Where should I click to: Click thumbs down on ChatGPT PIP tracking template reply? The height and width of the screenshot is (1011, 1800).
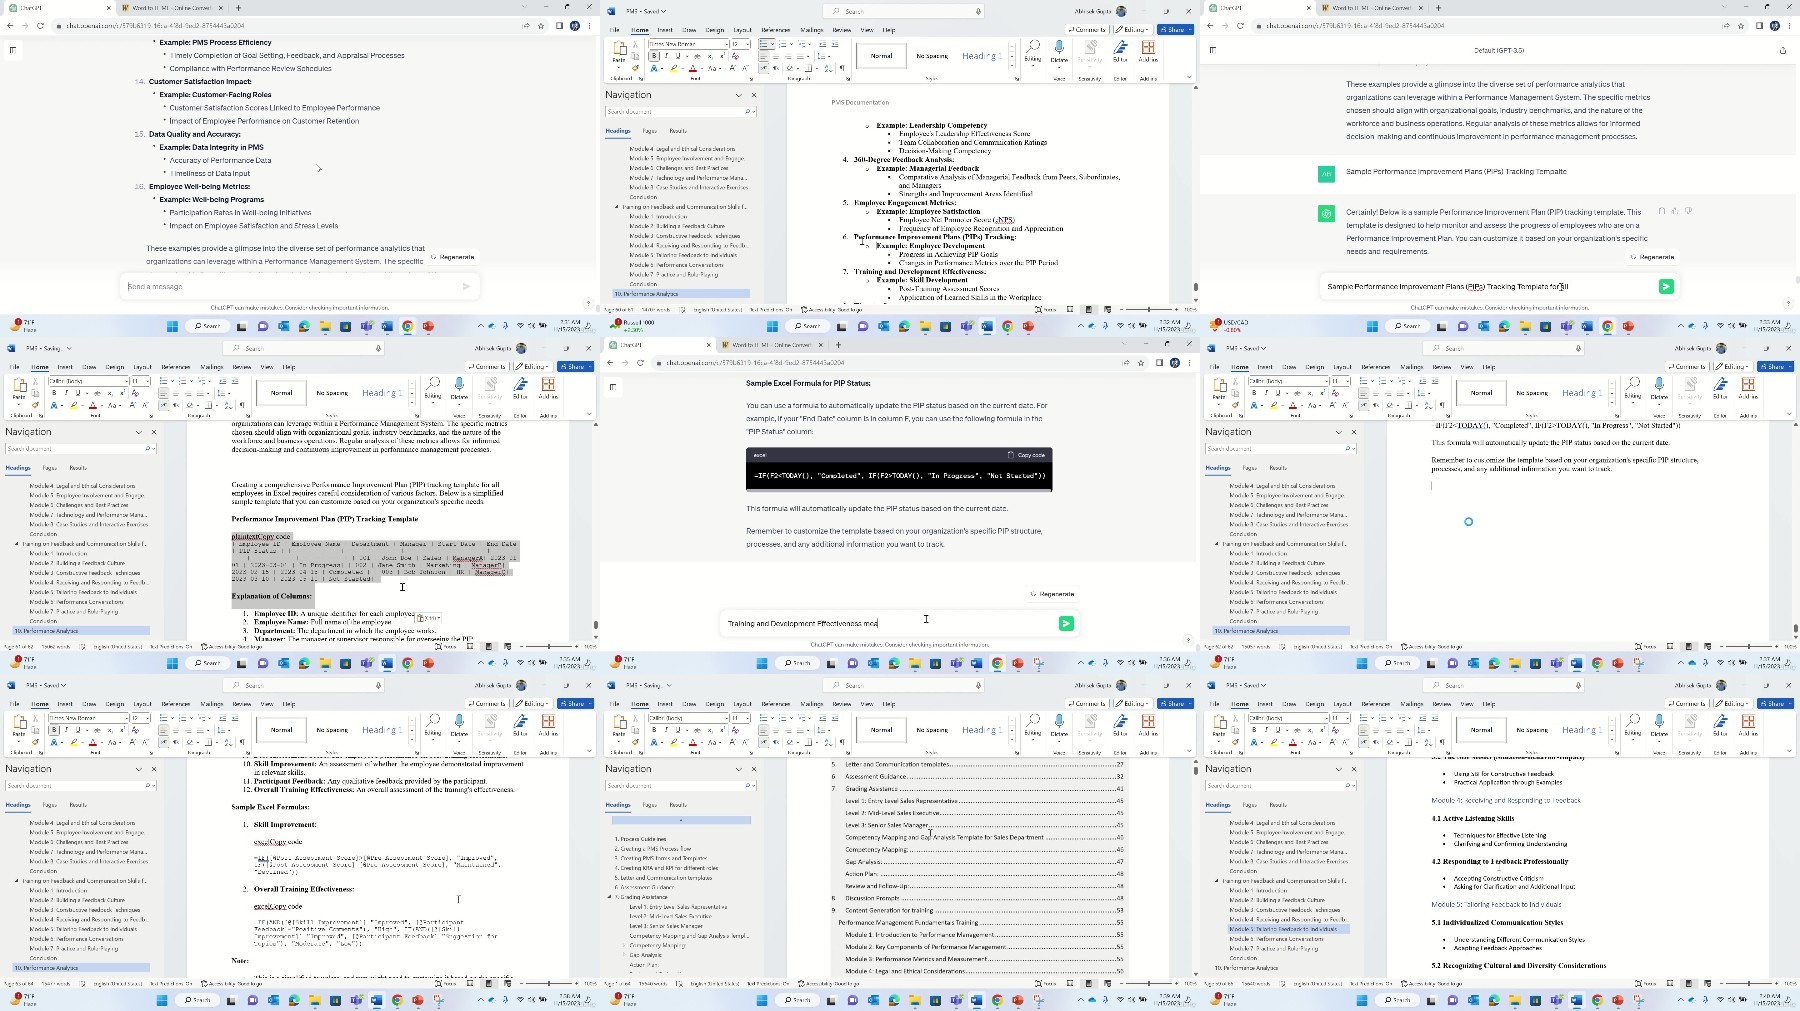[1689, 211]
